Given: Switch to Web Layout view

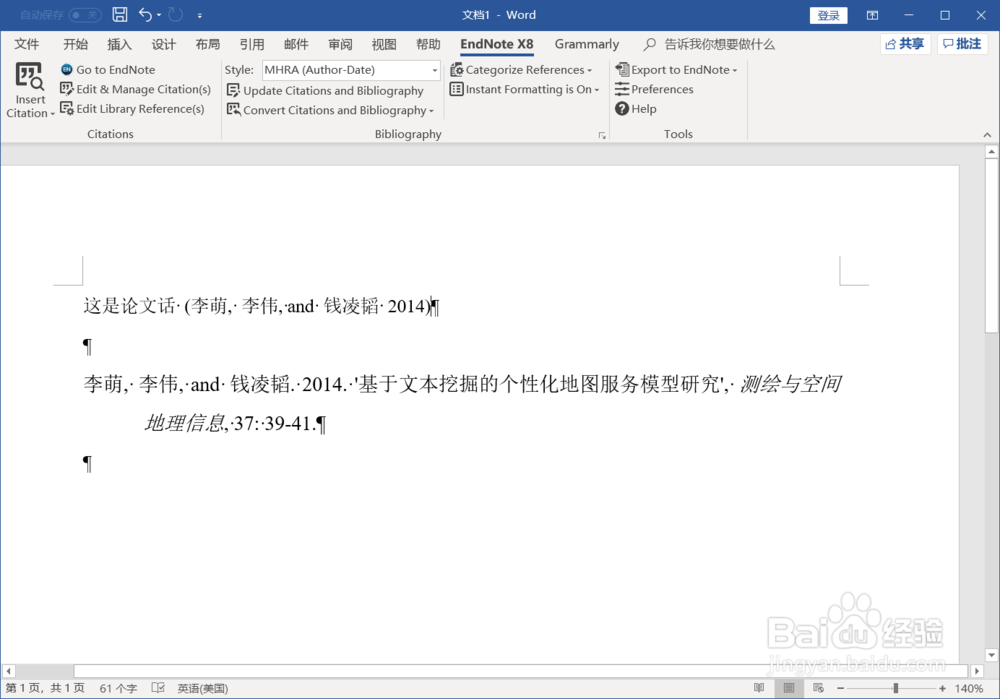Looking at the screenshot, I should click(819, 688).
